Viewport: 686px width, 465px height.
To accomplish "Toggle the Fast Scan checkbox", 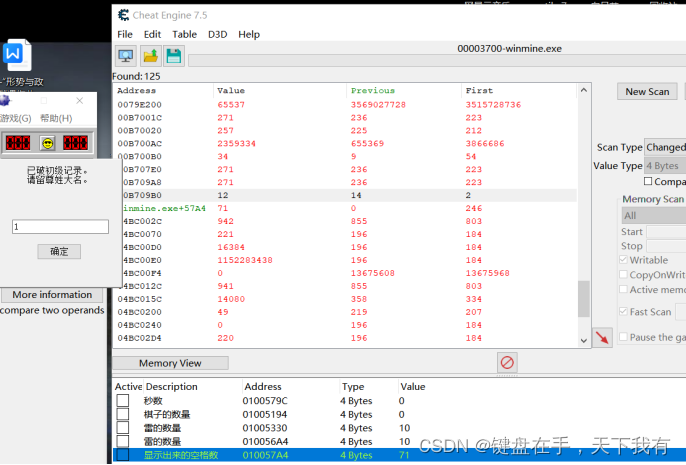I will (x=623, y=311).
